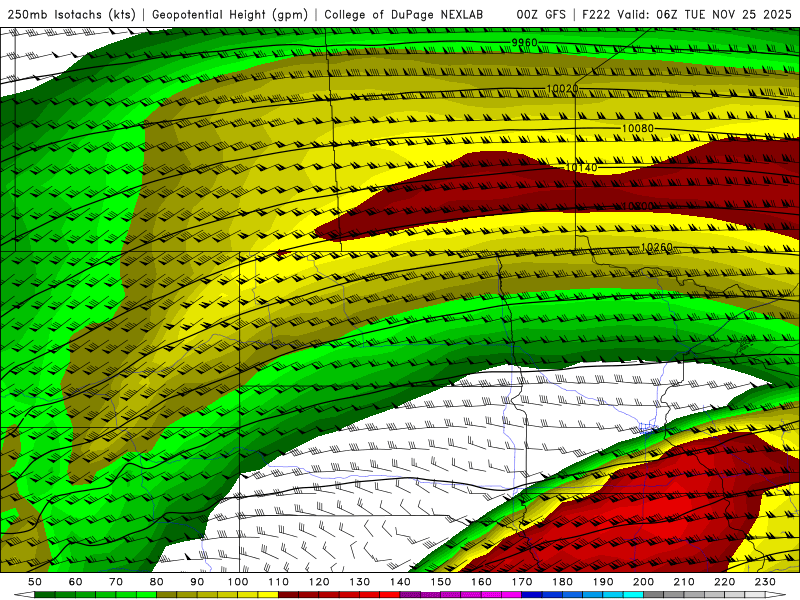Click the '00Z GFS' model run text
This screenshot has height=600, width=800.
point(541,14)
